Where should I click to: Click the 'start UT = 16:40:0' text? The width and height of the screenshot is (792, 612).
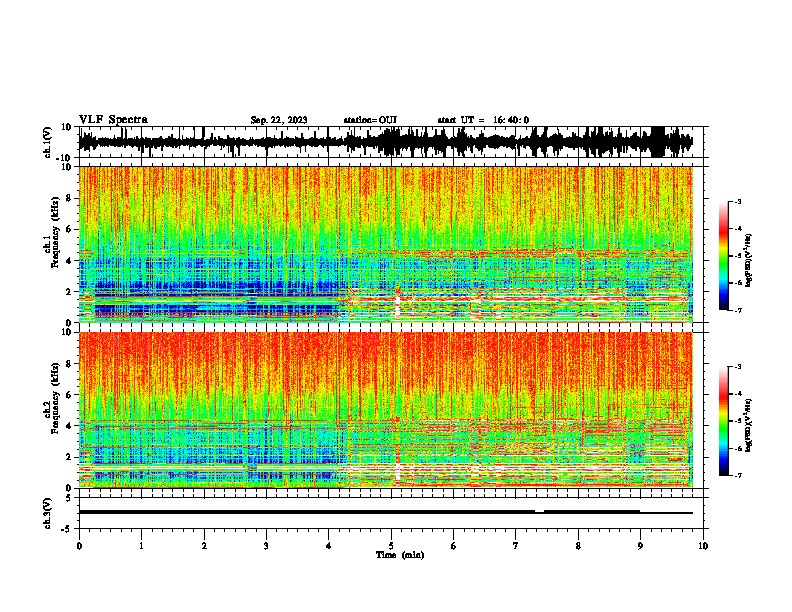tap(483, 120)
